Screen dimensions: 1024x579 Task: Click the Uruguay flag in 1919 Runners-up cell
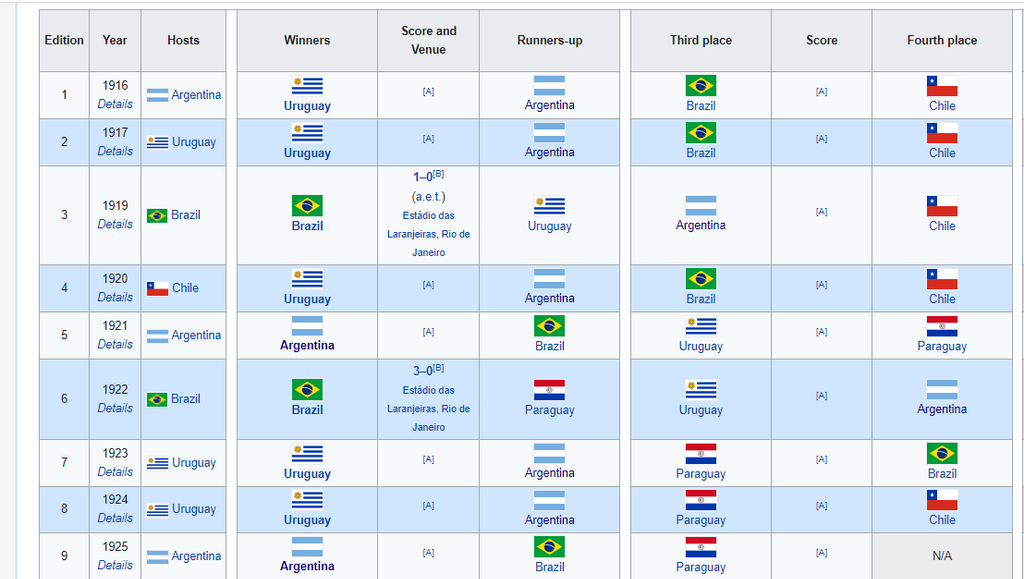tap(549, 206)
